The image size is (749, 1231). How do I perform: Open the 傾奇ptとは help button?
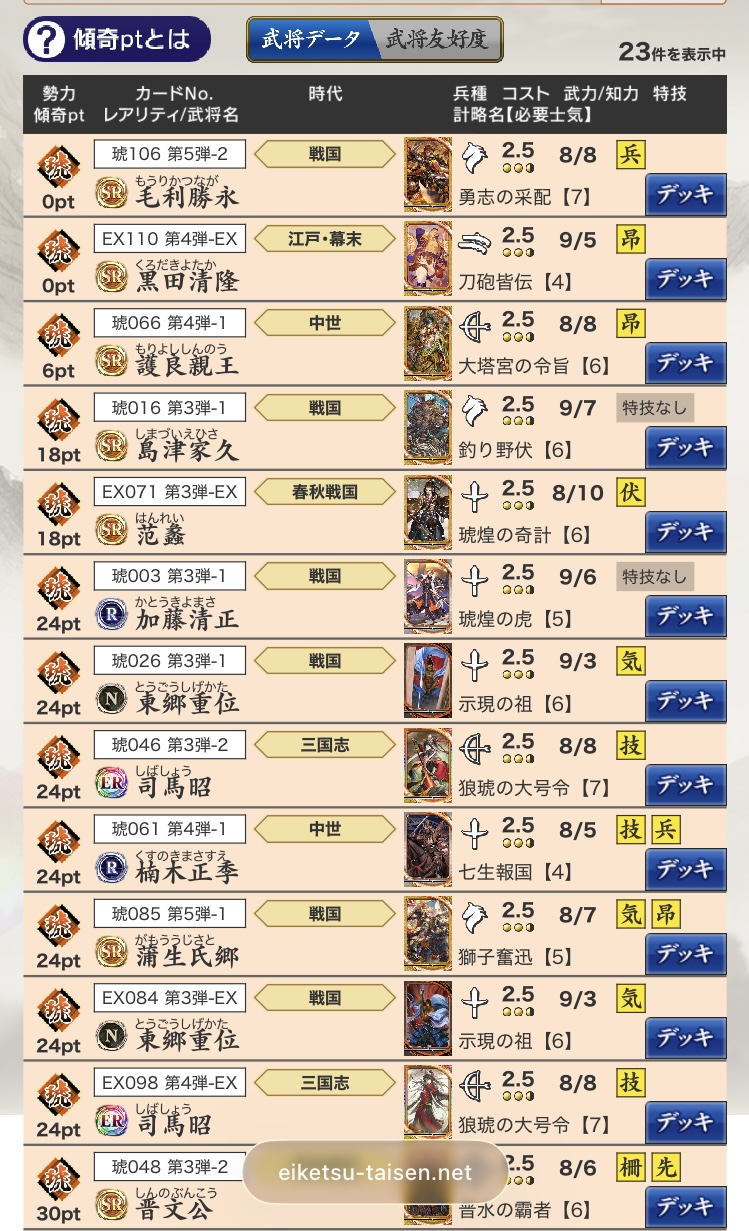click(x=118, y=40)
